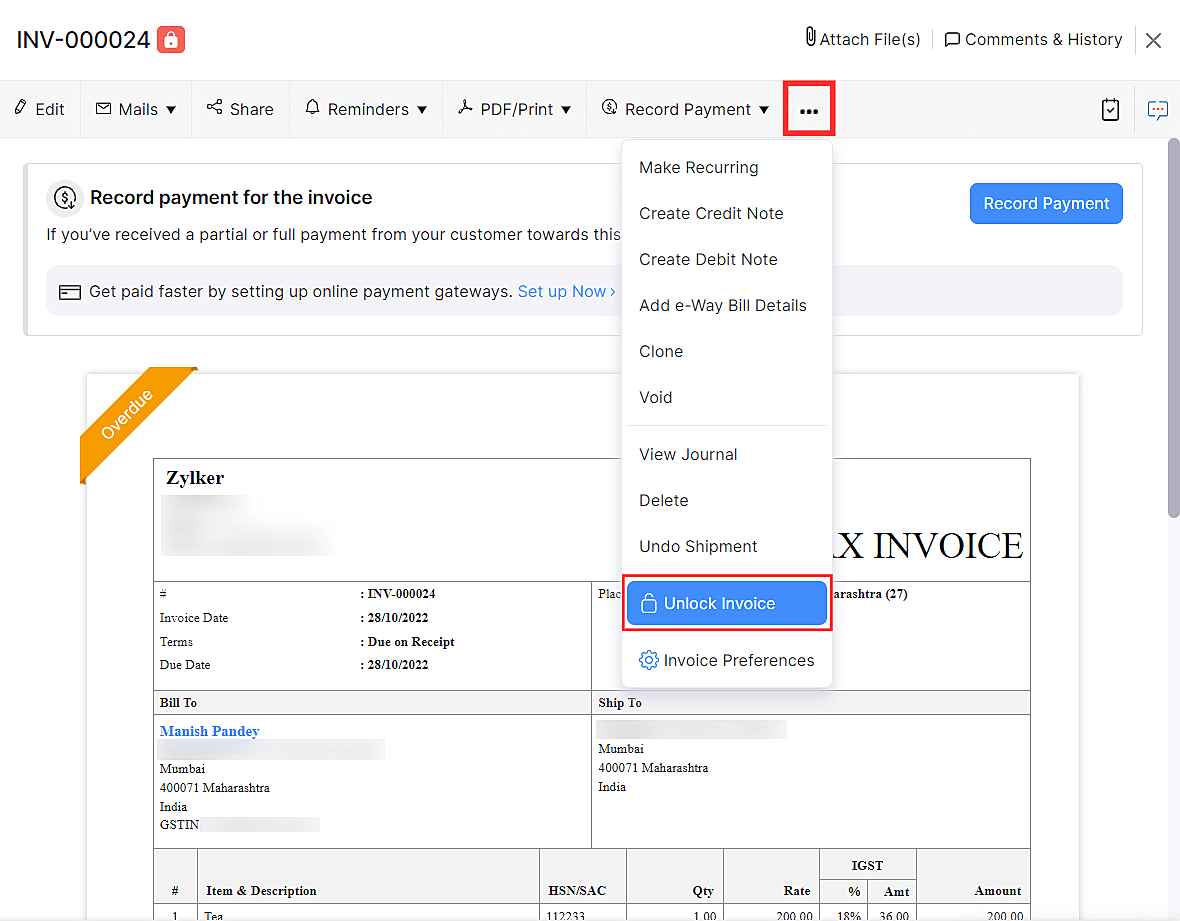This screenshot has width=1180, height=921.
Task: Click the paperclip Attach File(s) icon
Action: pos(810,38)
